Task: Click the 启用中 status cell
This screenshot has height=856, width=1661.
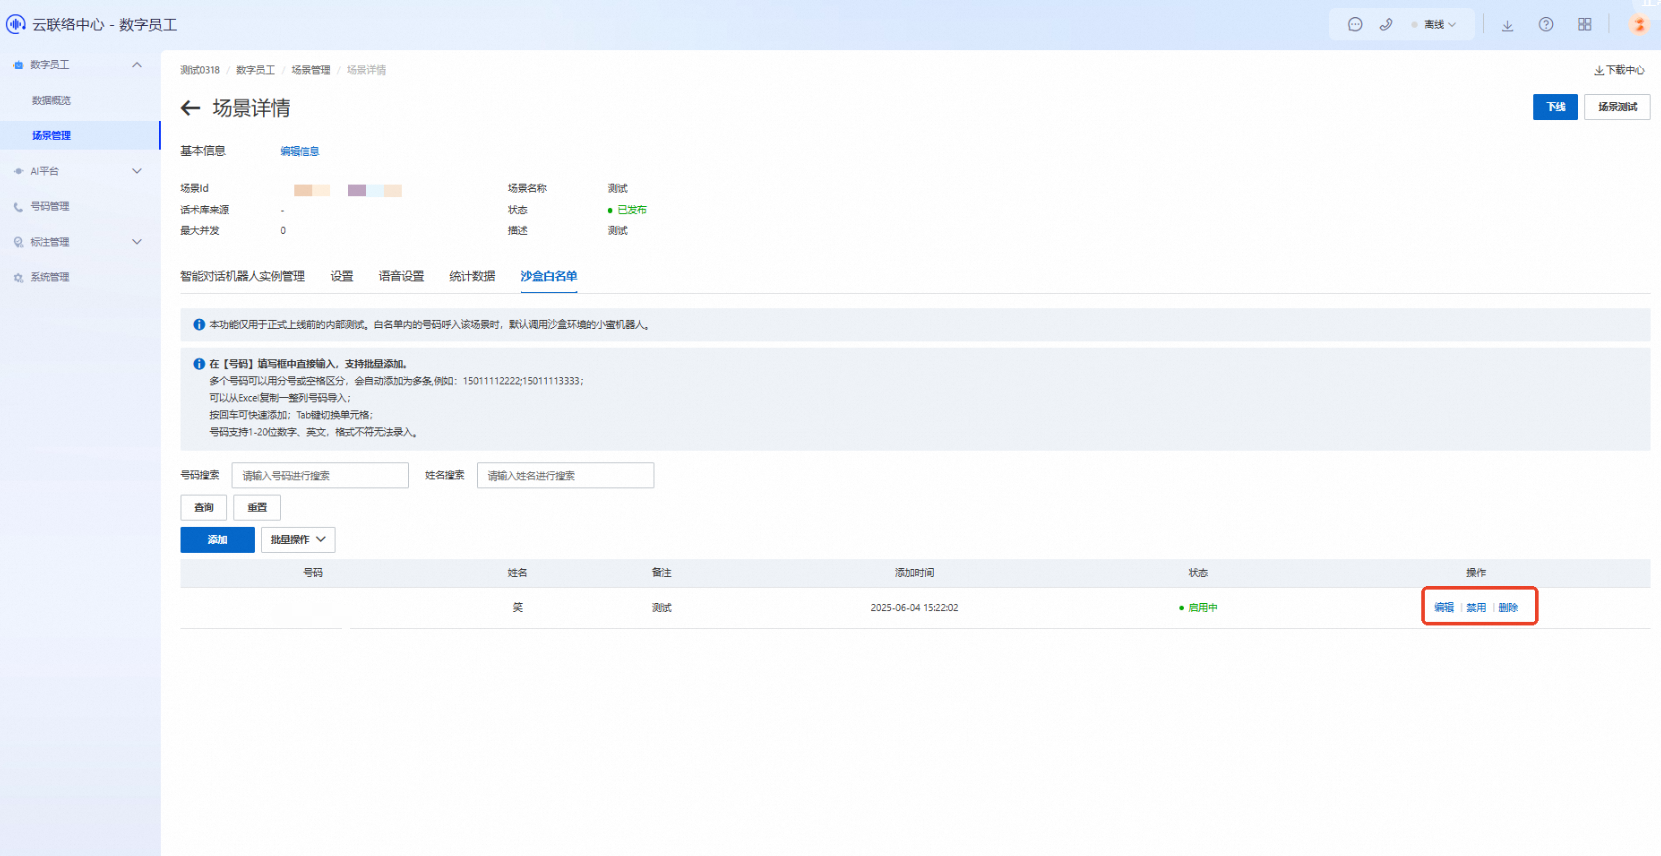Action: (x=1198, y=608)
